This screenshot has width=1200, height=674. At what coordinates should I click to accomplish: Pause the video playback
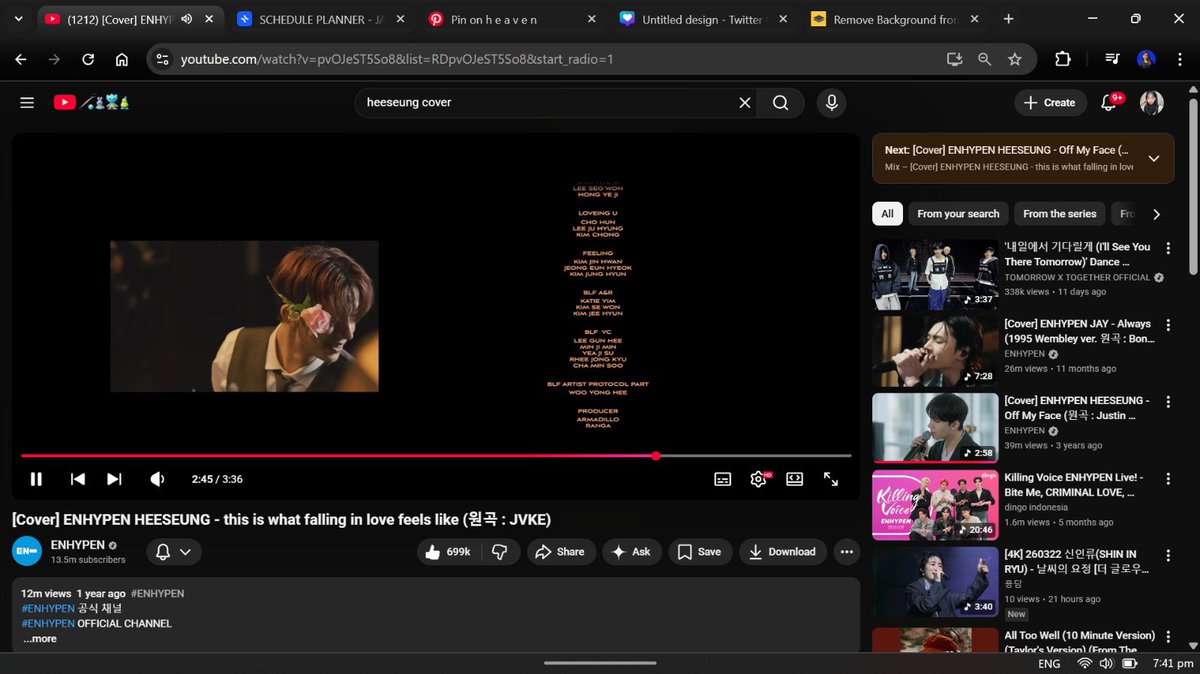point(36,479)
